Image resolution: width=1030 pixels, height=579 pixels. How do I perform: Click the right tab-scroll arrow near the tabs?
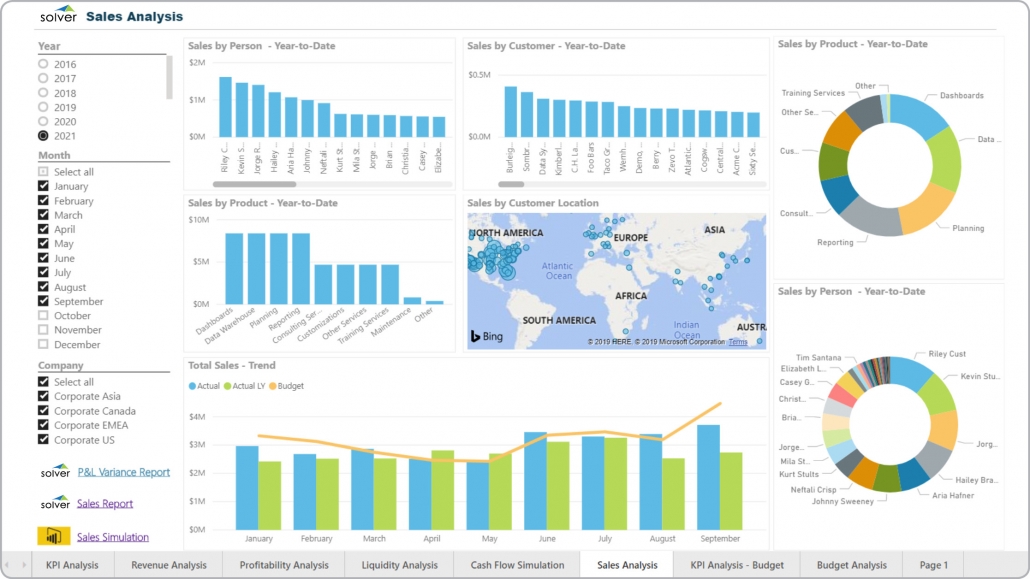coord(24,564)
